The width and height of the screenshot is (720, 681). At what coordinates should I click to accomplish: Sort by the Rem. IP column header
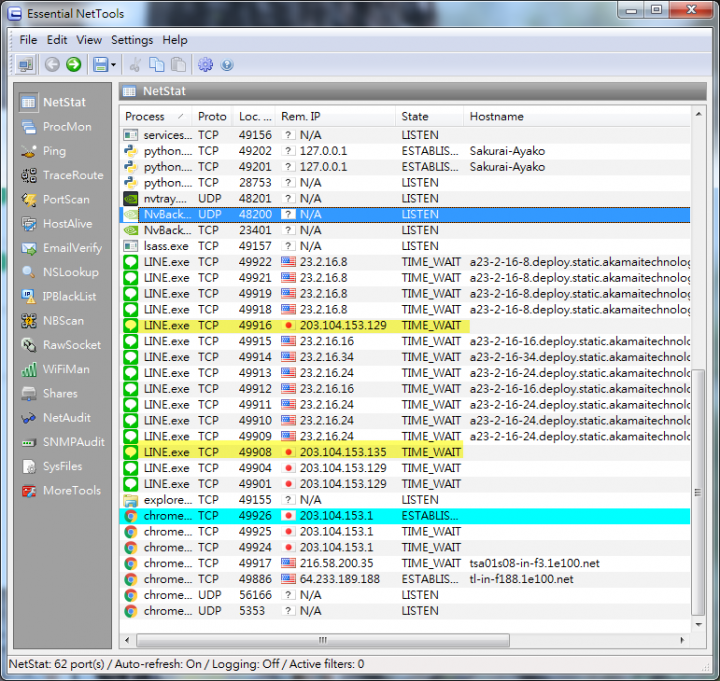(335, 117)
